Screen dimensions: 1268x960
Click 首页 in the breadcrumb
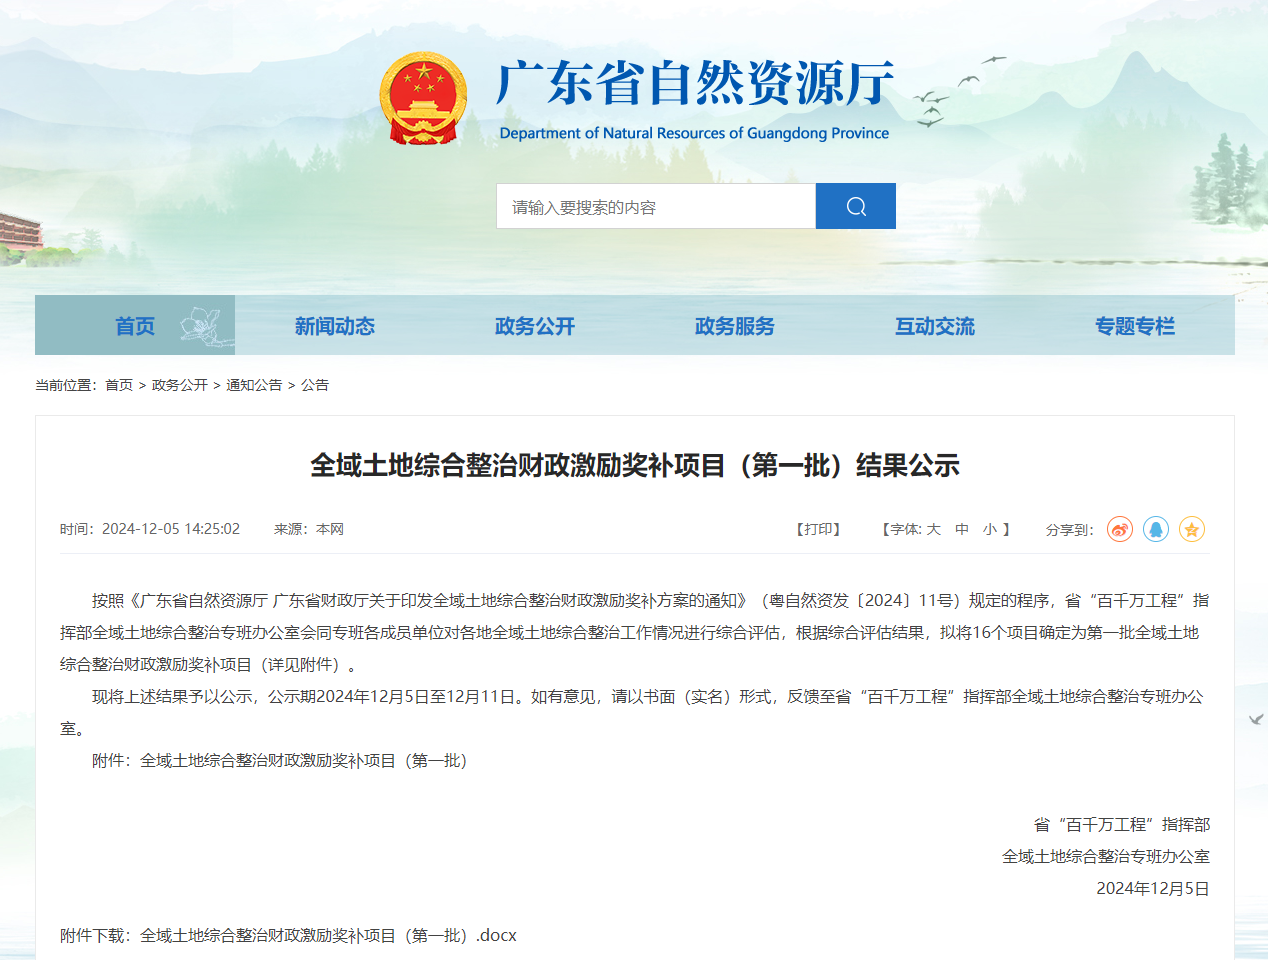pyautogui.click(x=119, y=385)
